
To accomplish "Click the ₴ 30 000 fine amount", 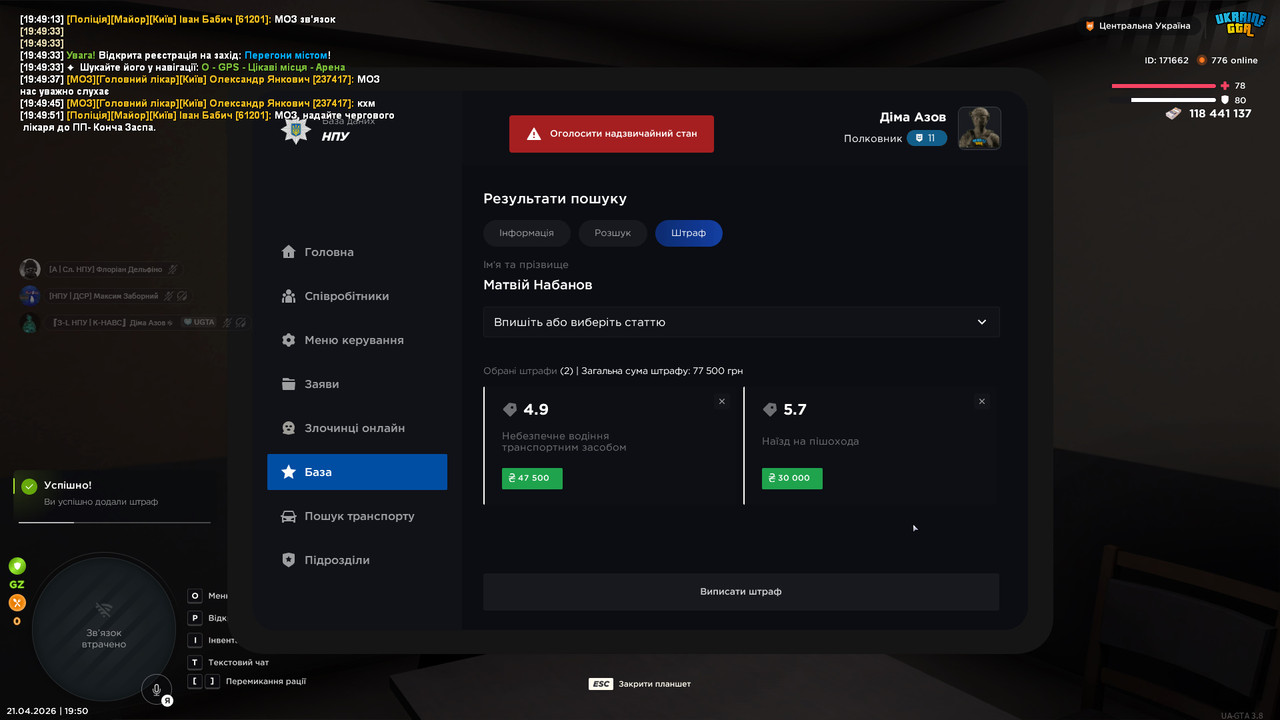I will coord(792,478).
